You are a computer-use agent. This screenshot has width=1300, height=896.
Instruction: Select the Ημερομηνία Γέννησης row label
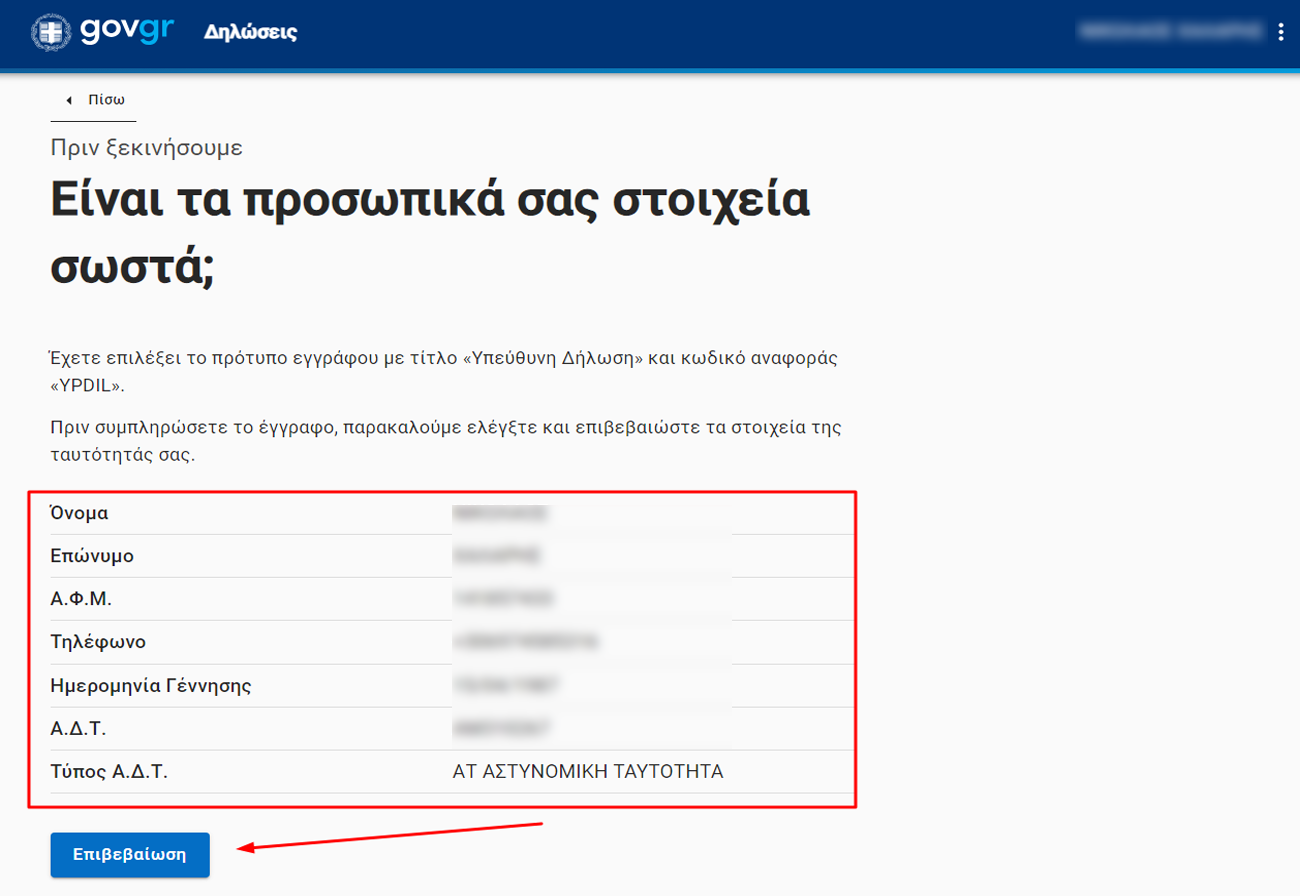click(x=150, y=685)
